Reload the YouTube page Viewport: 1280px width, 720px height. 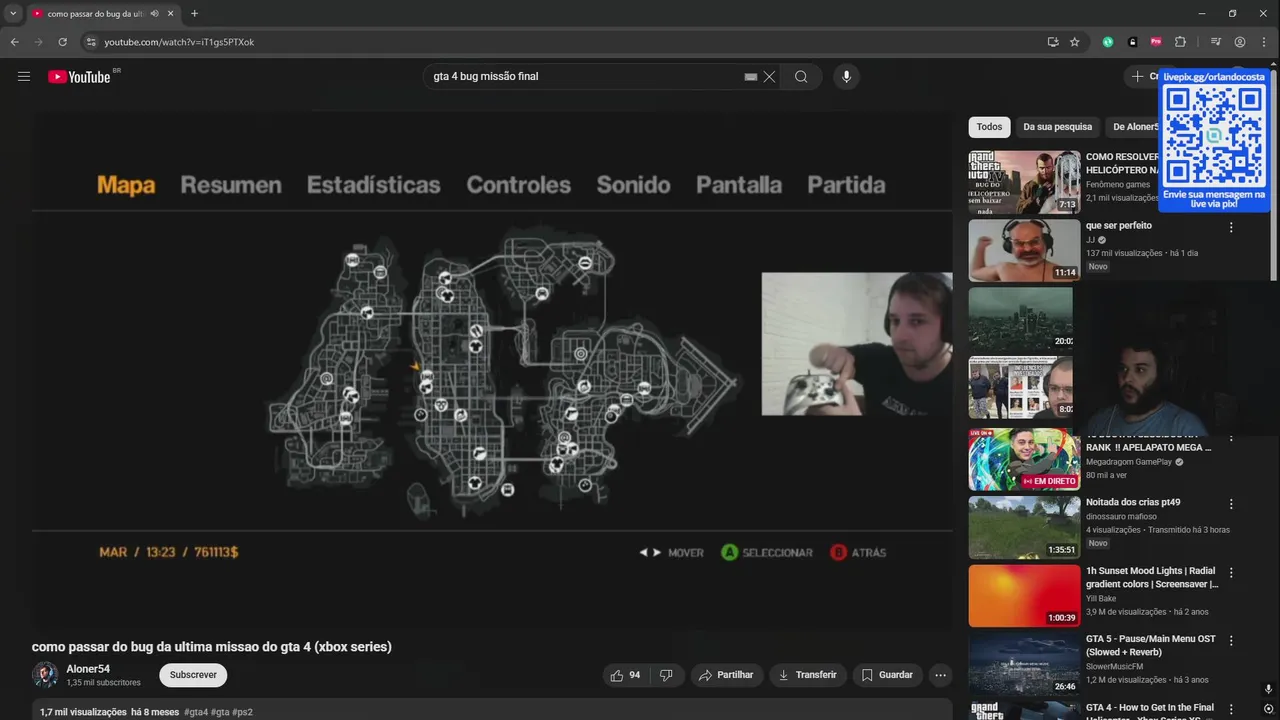click(x=62, y=42)
